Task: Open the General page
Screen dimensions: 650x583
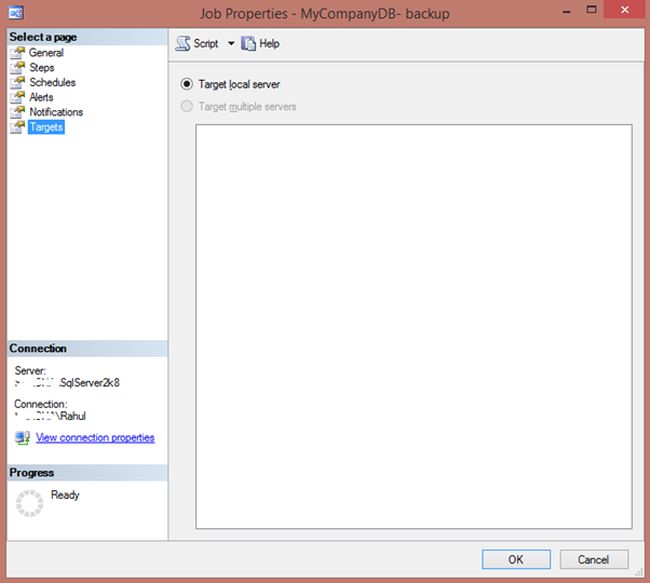Action: point(46,53)
